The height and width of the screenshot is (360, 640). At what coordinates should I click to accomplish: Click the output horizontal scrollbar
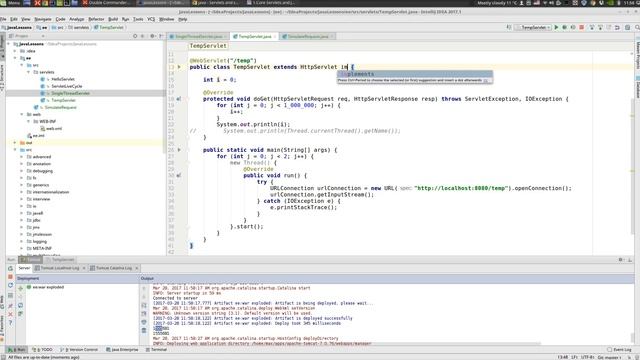[x=347, y=344]
